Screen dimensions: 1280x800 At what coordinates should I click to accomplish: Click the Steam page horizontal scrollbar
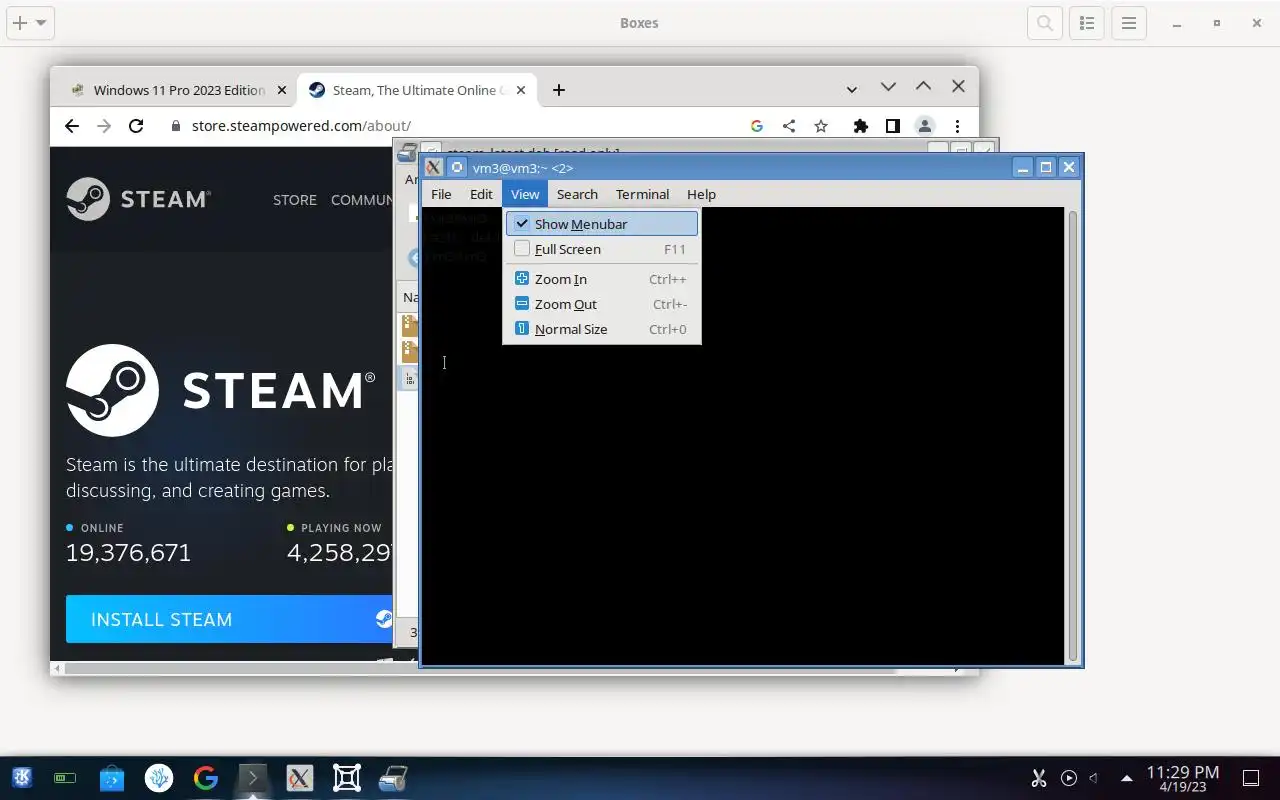[x=480, y=668]
